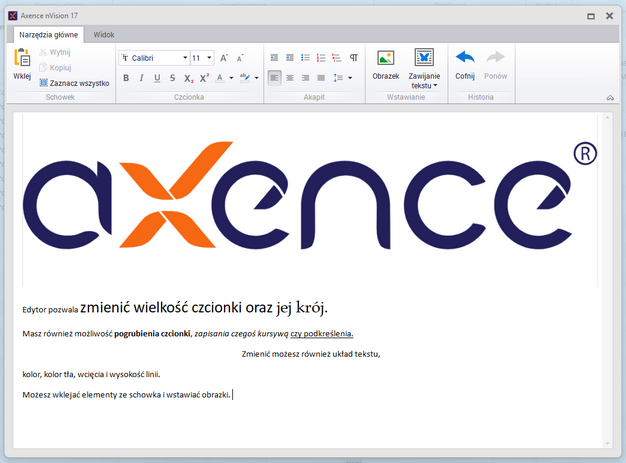Select the Narzędzia główne tab

[49, 35]
